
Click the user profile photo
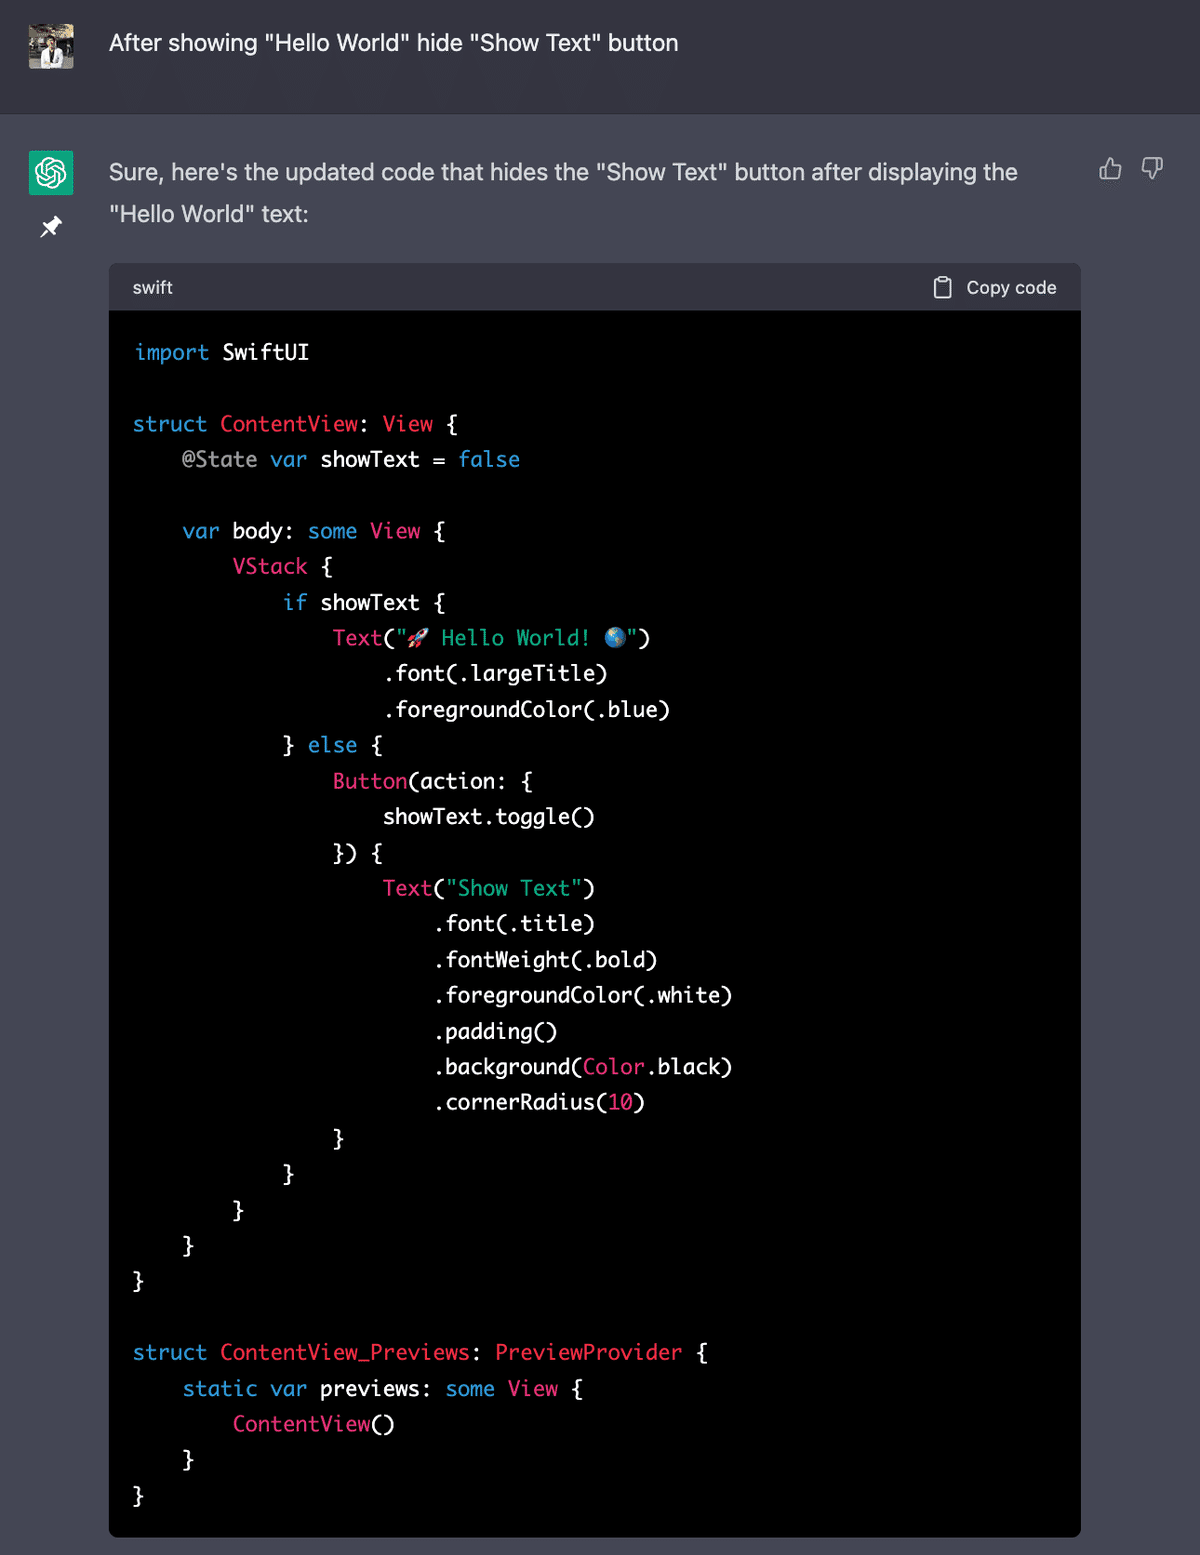pyautogui.click(x=51, y=46)
